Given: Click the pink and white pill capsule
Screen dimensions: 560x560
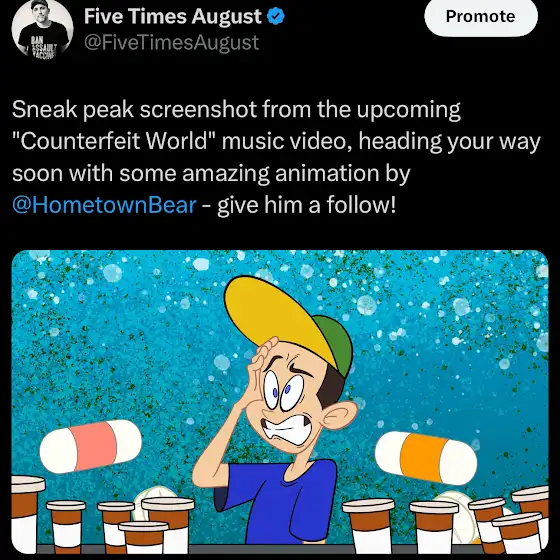Looking at the screenshot, I should pyautogui.click(x=90, y=446).
